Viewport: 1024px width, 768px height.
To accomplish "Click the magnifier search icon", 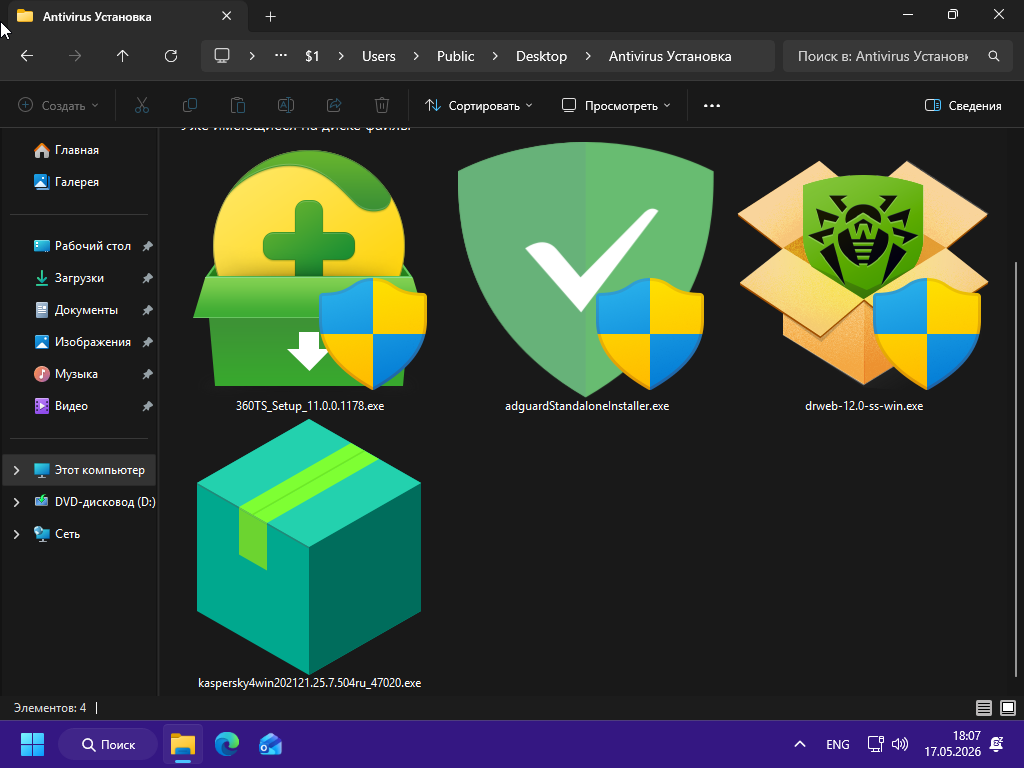I will point(994,56).
